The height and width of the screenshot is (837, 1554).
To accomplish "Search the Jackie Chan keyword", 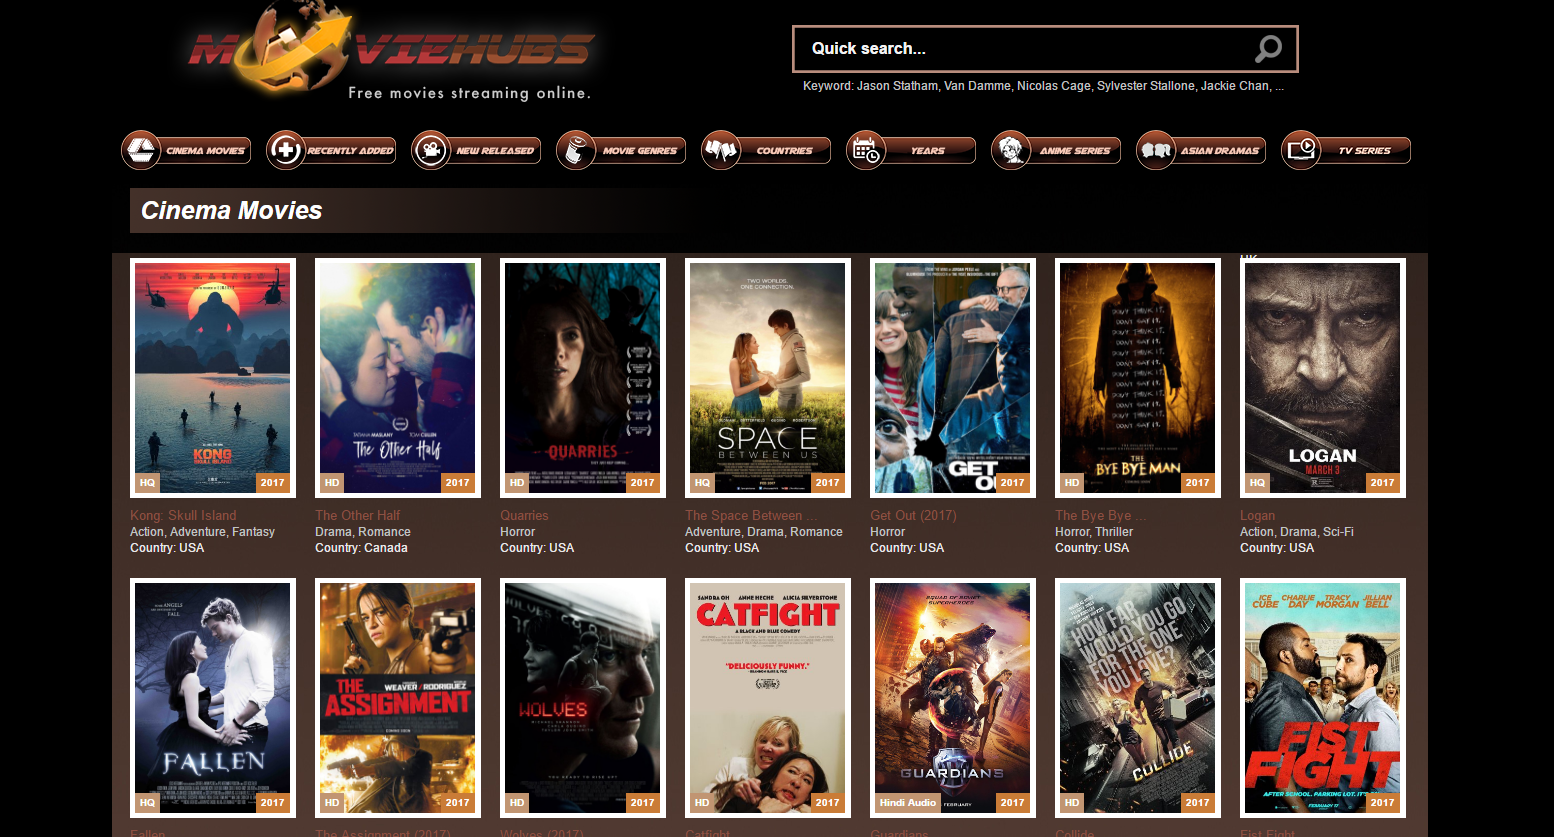I will click(x=1235, y=86).
